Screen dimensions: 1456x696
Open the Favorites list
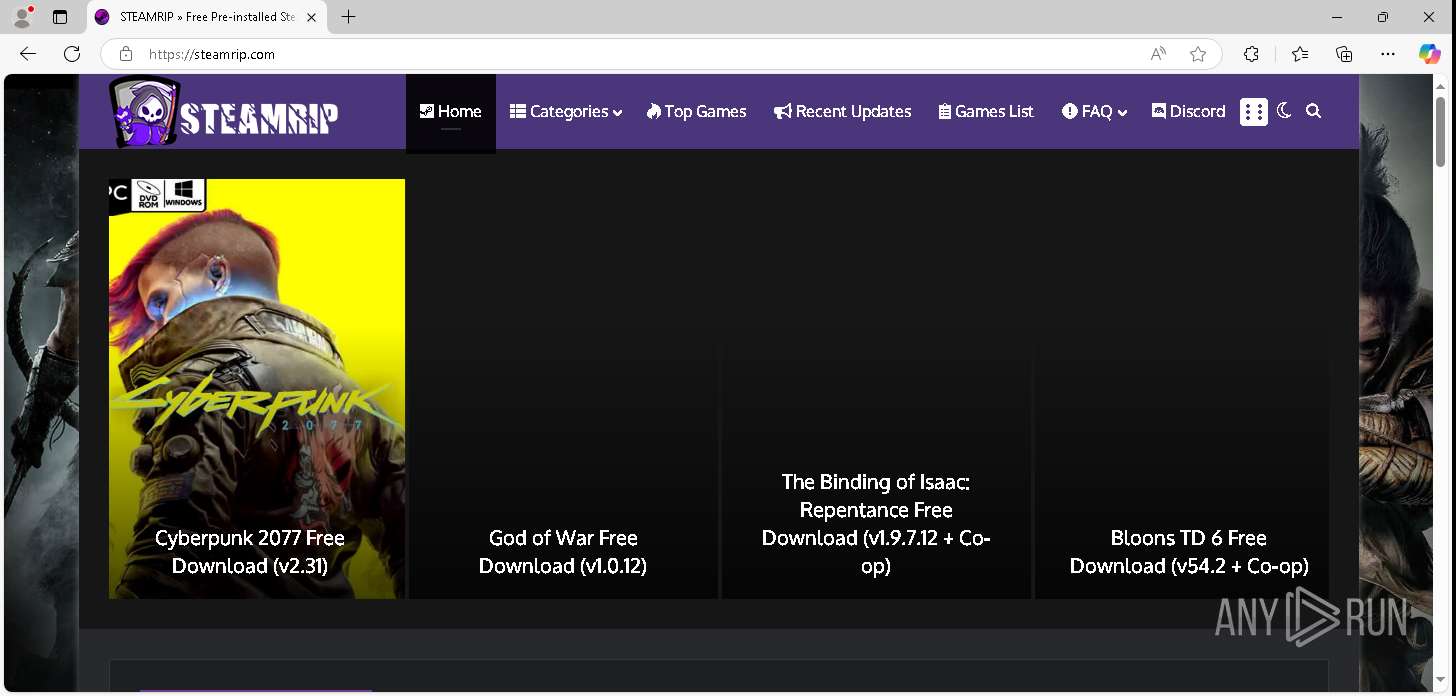point(1300,54)
